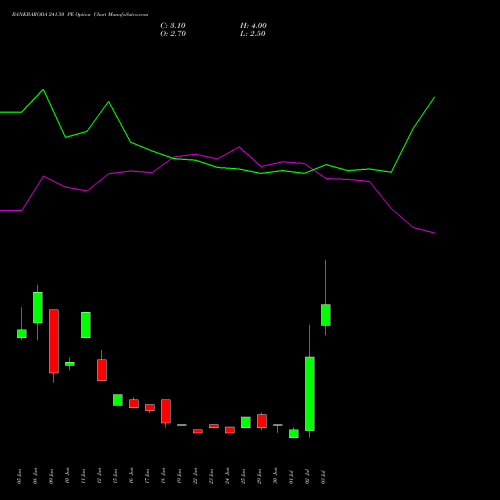Select the red candle above 18 Jun
Viewport: 500px width, 500px height.
pyautogui.click(x=166, y=411)
